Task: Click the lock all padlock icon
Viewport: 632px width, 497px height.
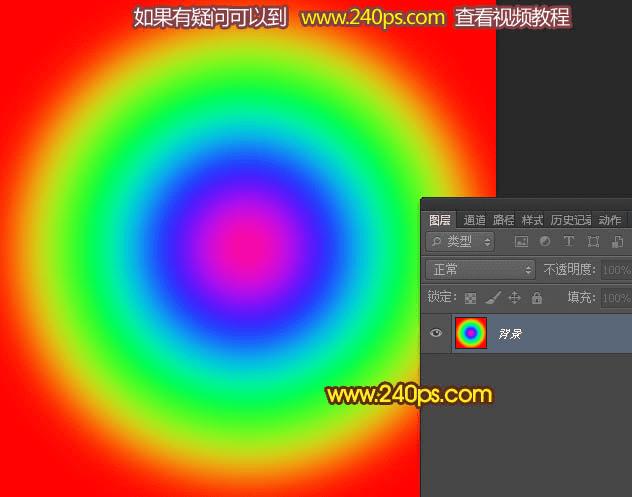Action: click(x=536, y=298)
